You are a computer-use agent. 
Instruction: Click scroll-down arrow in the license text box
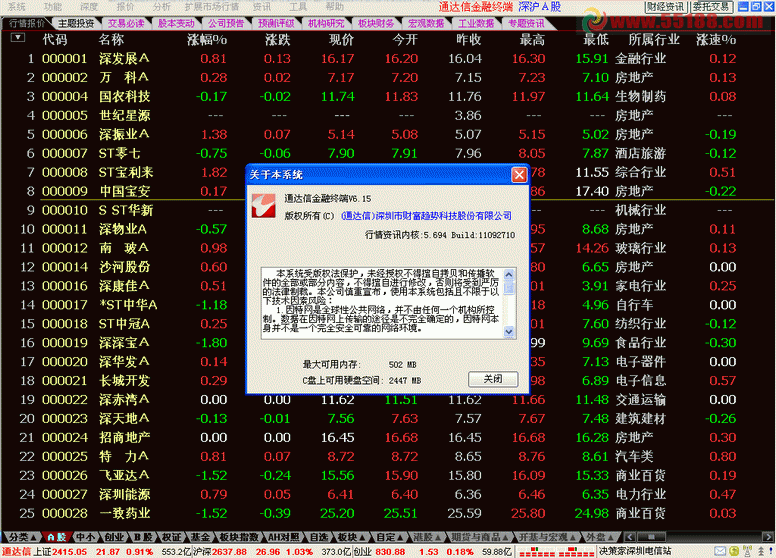[509, 332]
